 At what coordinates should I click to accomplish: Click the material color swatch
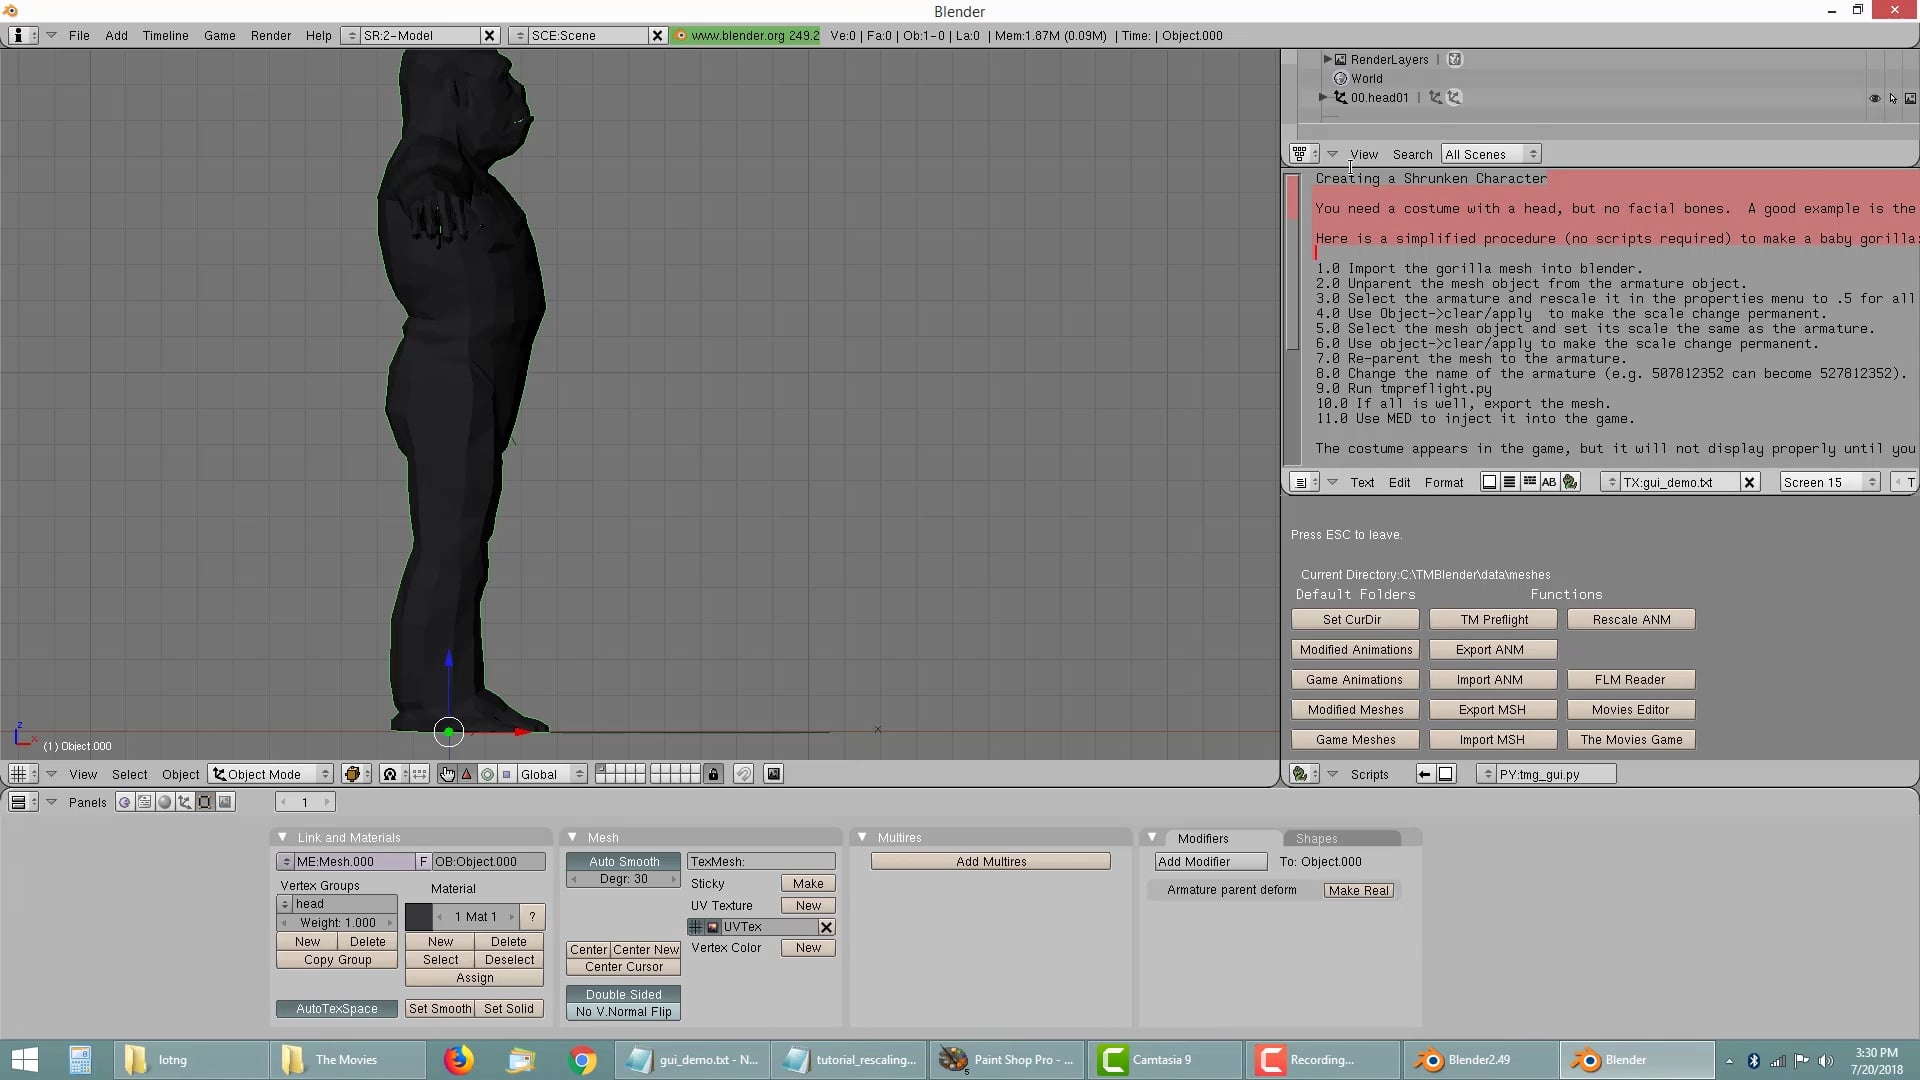[x=418, y=917]
